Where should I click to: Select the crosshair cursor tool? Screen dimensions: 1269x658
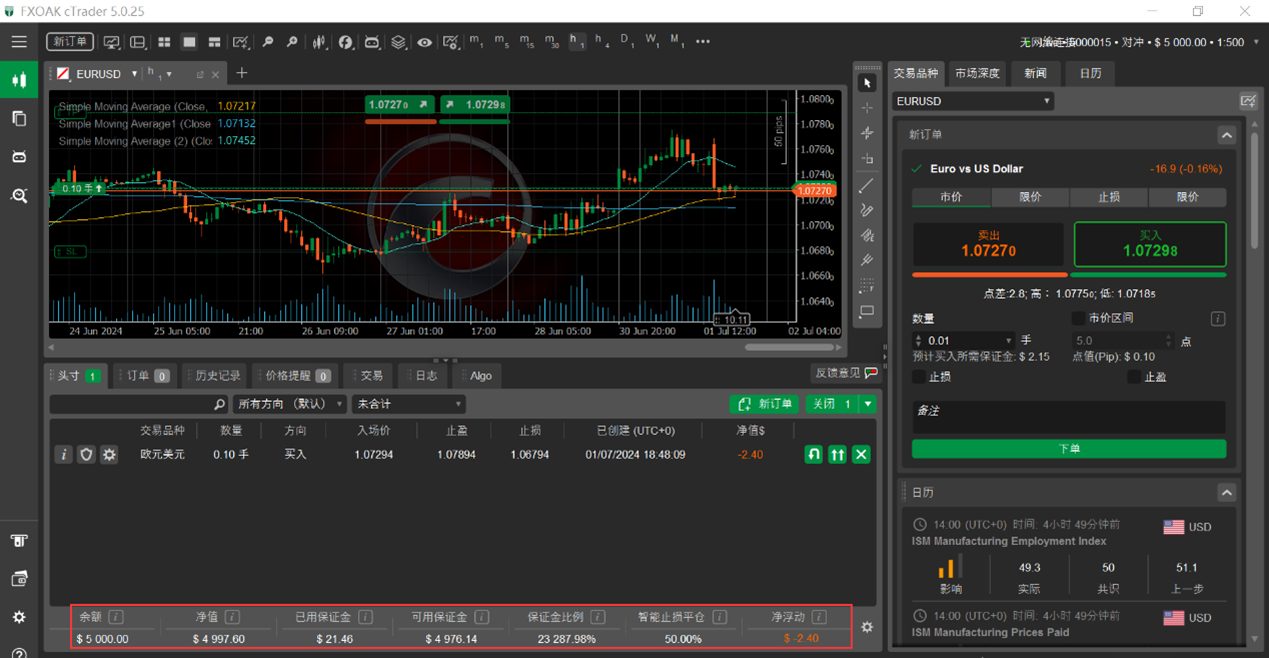pyautogui.click(x=867, y=108)
